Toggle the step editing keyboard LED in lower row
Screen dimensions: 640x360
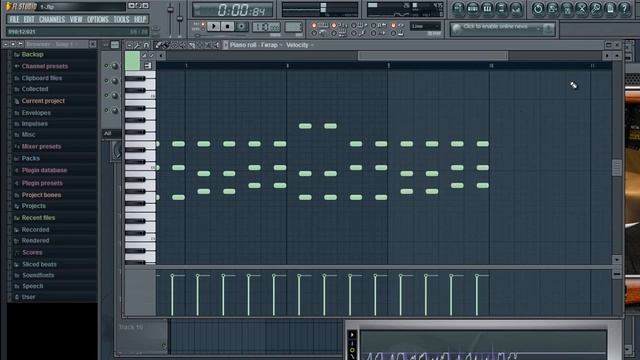[334, 33]
